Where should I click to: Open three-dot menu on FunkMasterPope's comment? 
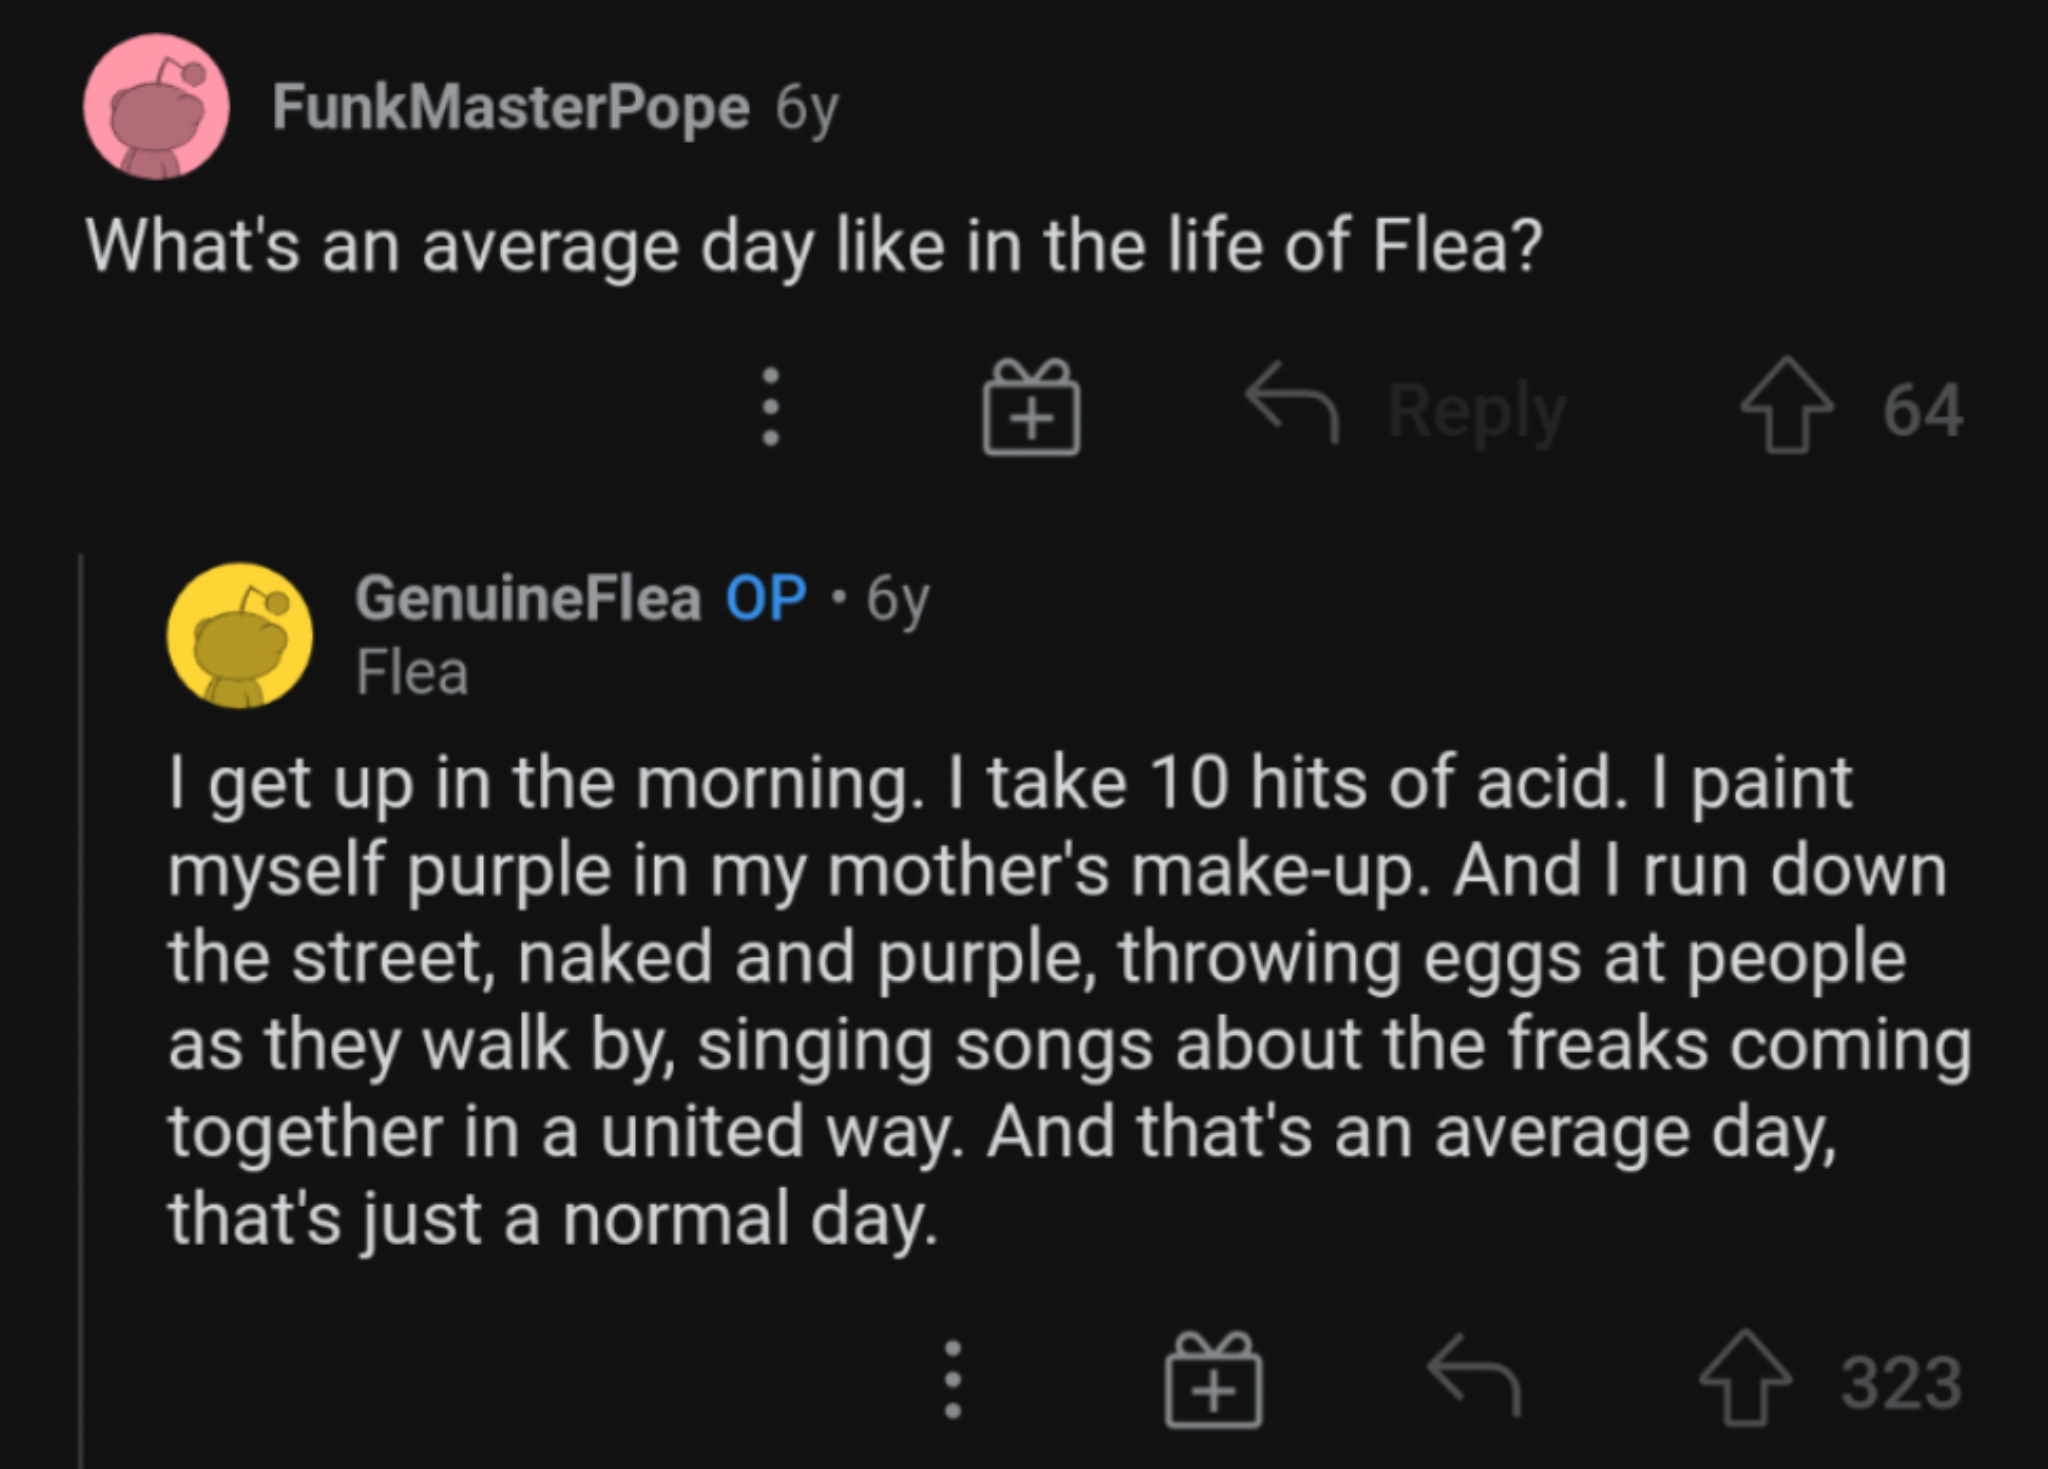click(x=770, y=408)
